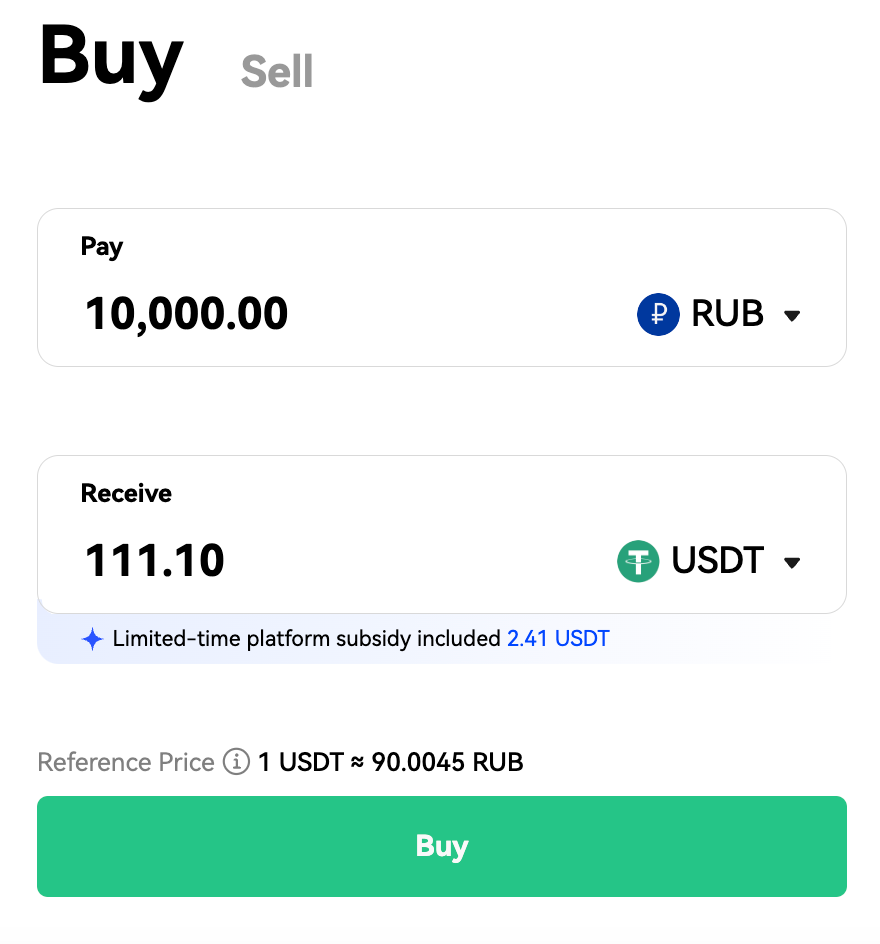Image resolution: width=880 pixels, height=944 pixels.
Task: Click the 1 USDT ≈ 90.0045 RUB rate
Action: [x=390, y=763]
